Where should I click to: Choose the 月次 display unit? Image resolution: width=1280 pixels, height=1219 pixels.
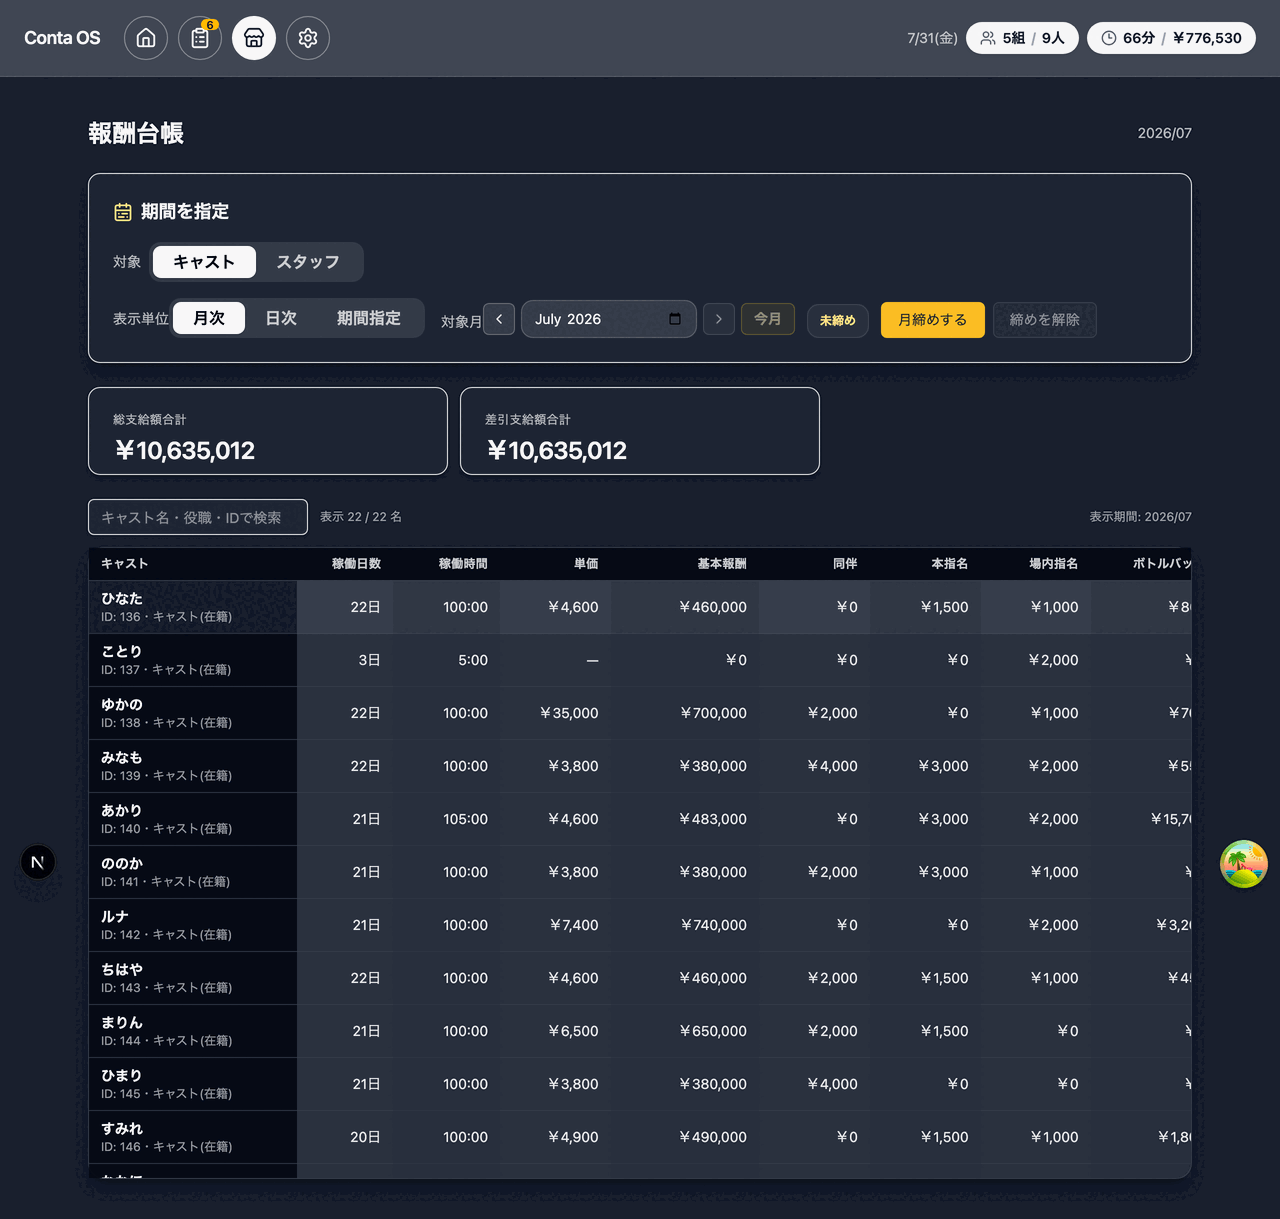click(x=209, y=318)
